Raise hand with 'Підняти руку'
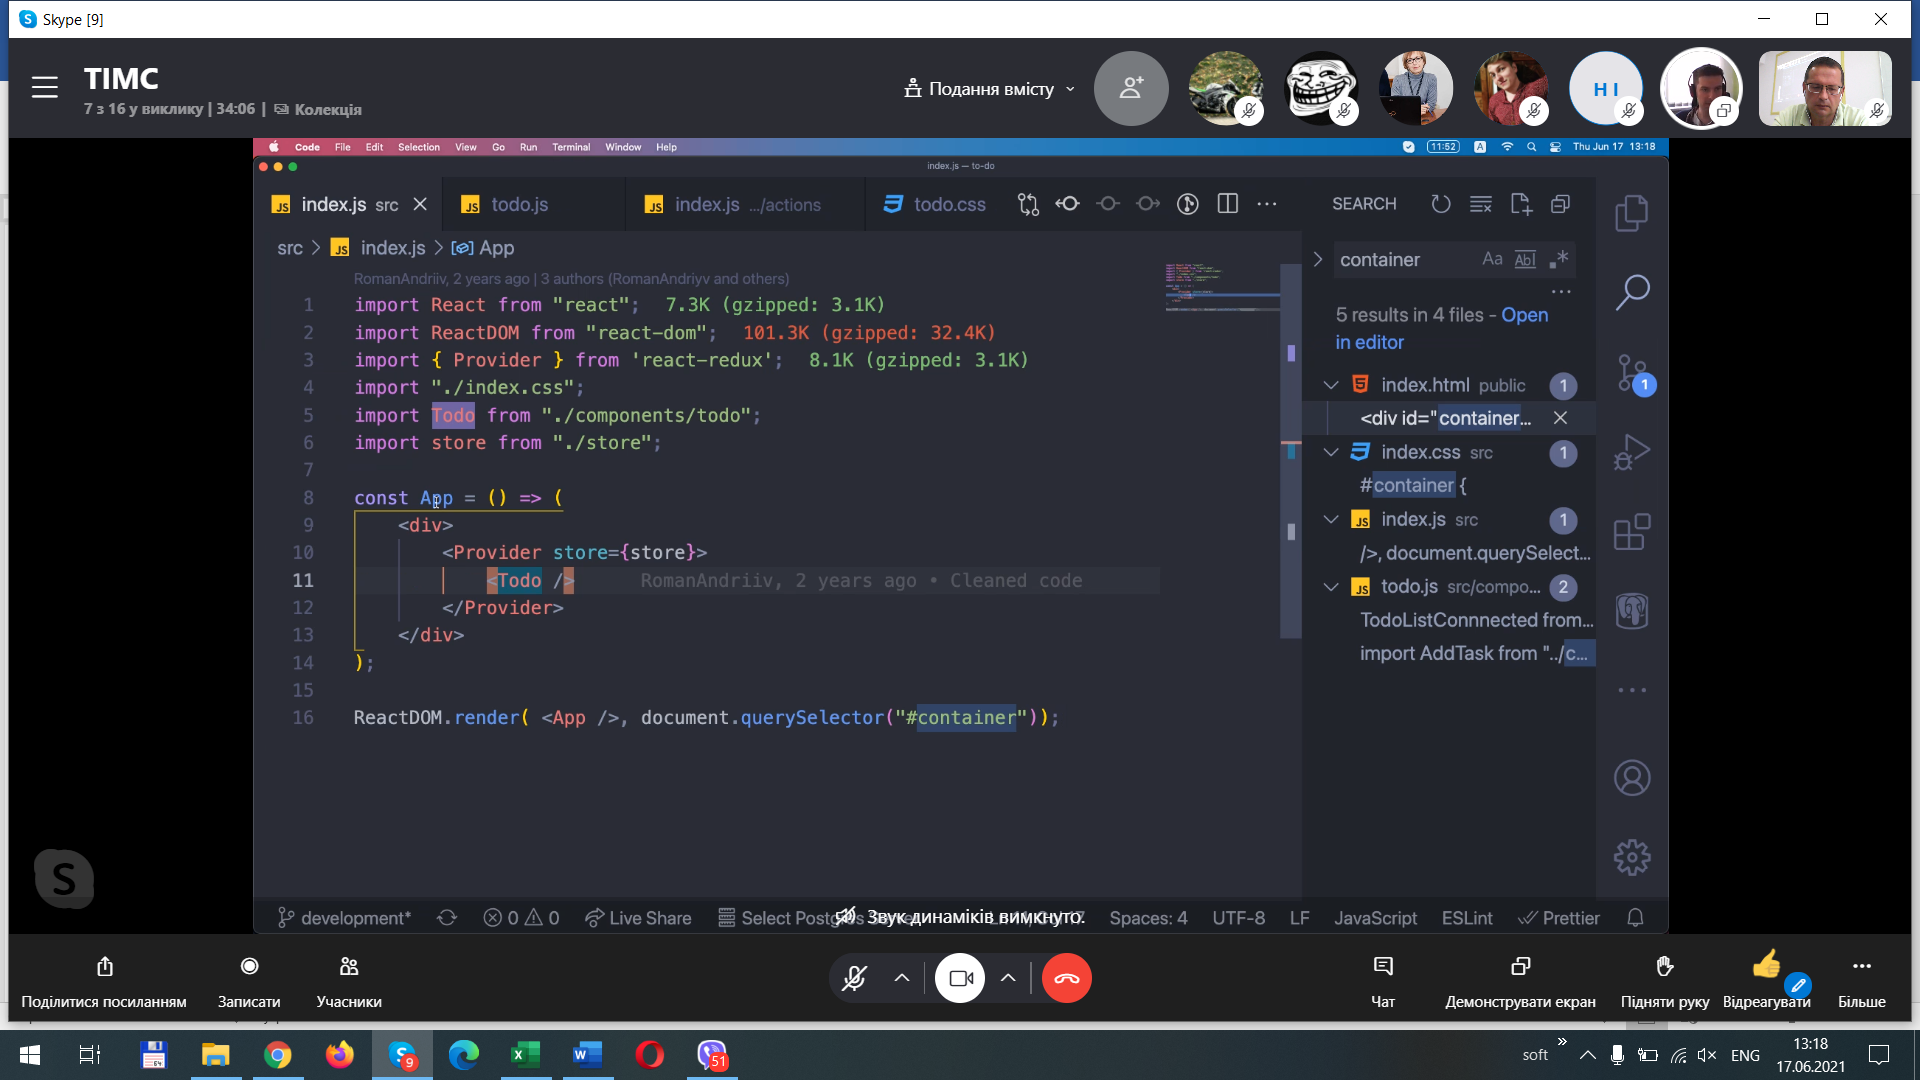 click(1664, 980)
